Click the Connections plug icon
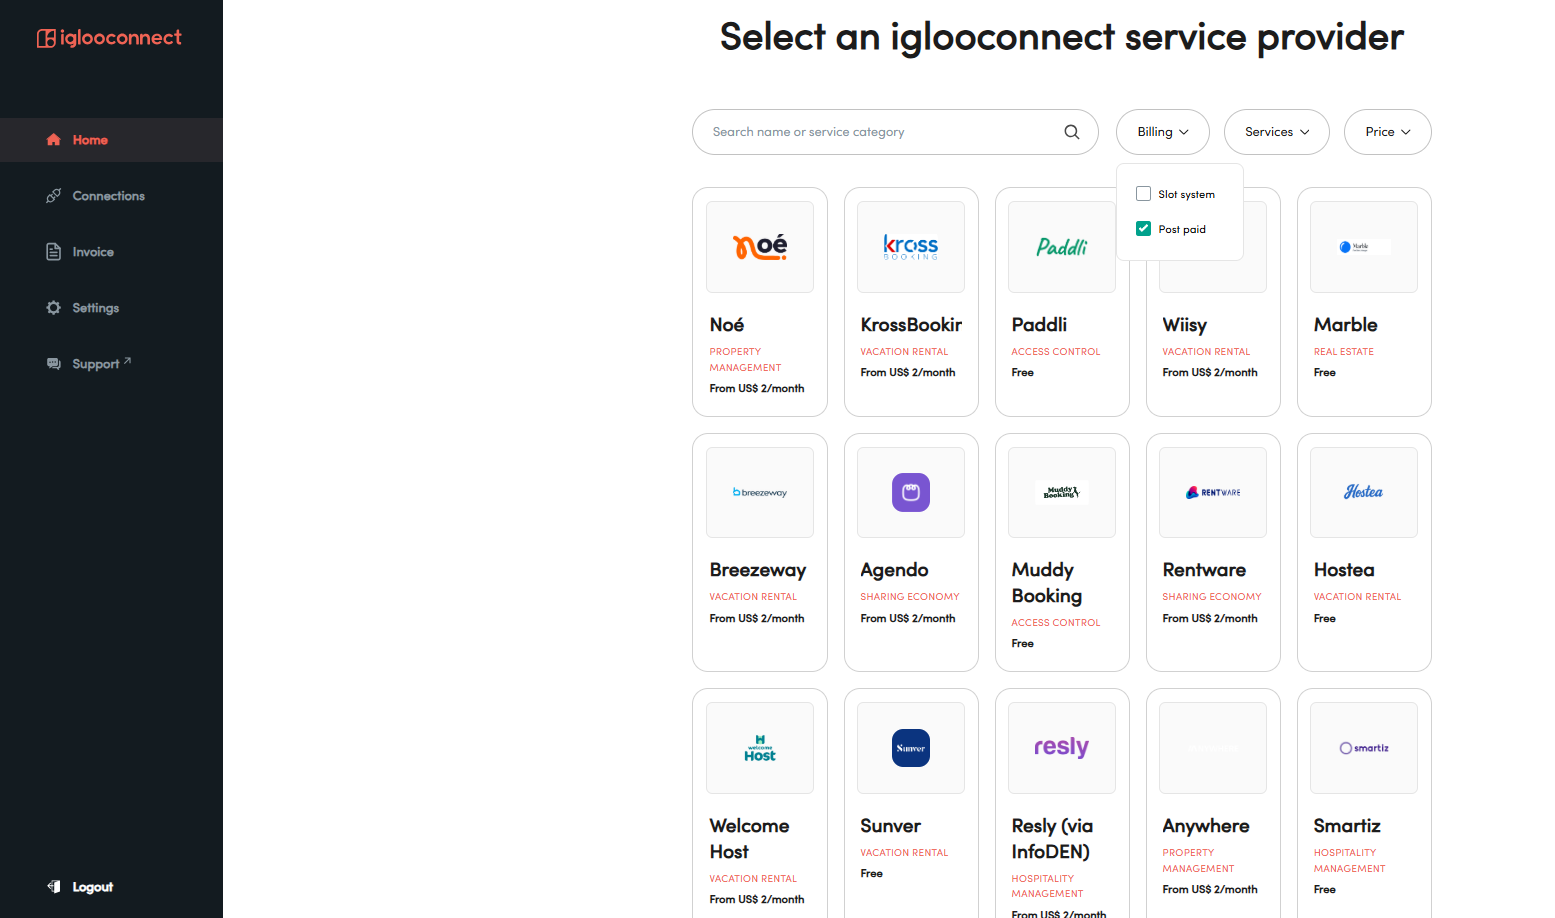This screenshot has width=1555, height=918. (54, 196)
